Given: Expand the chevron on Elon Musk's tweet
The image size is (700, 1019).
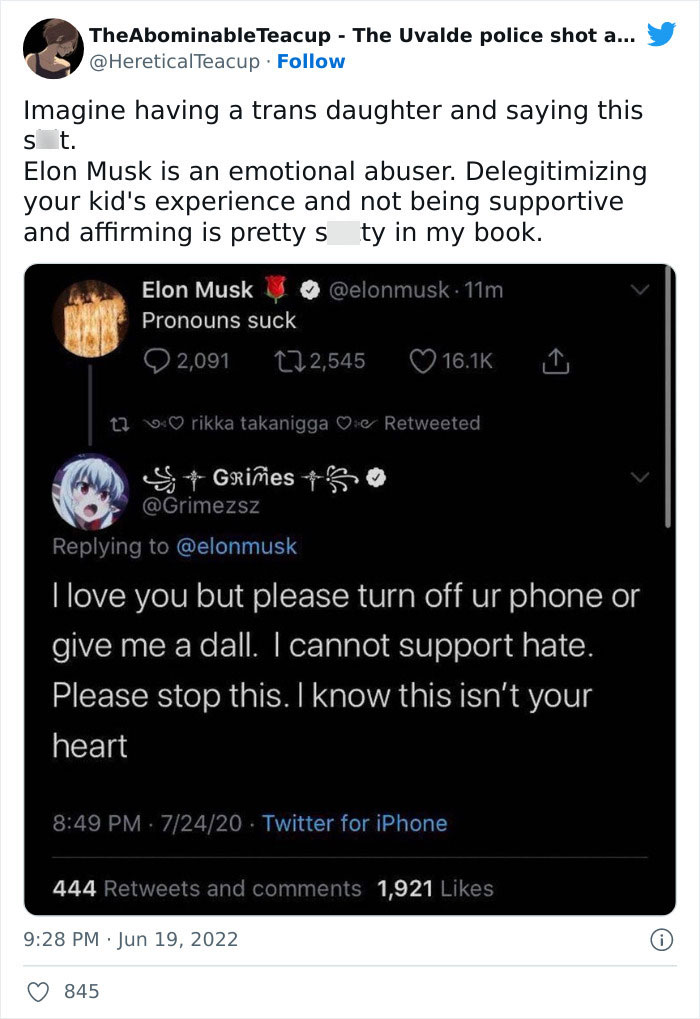Looking at the screenshot, I should 640,291.
